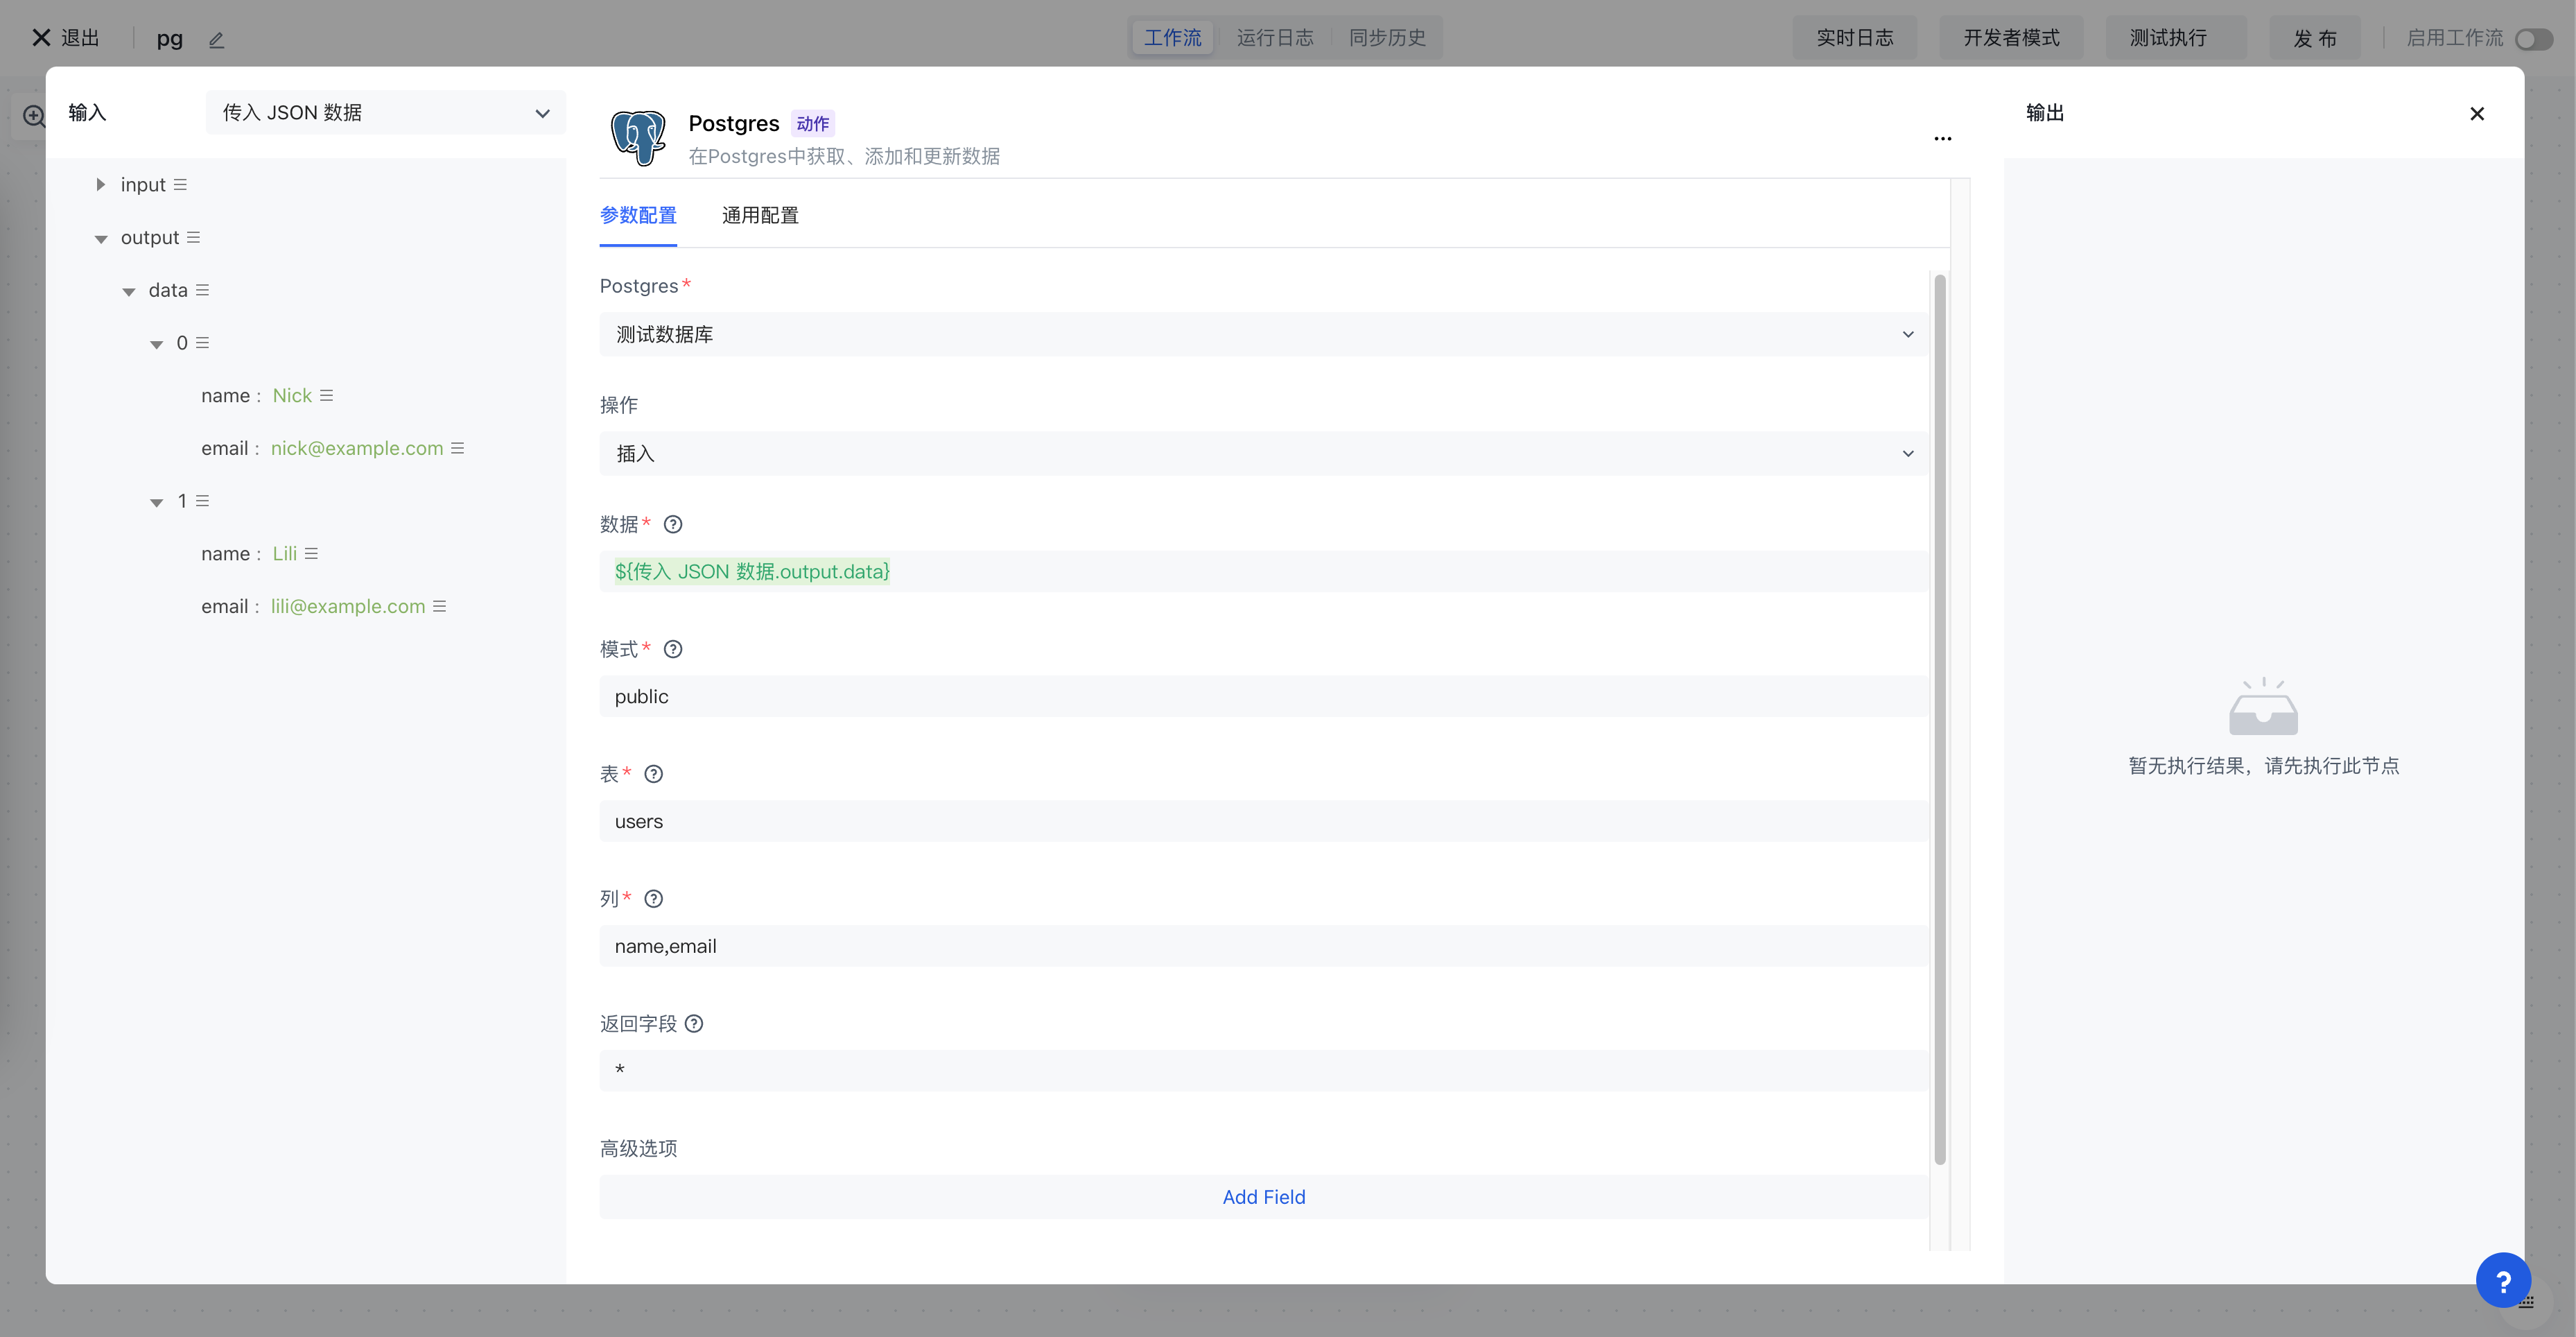Image resolution: width=2576 pixels, height=1337 pixels.
Task: Click the vertical scrollbar in parameter panel
Action: click(x=1940, y=720)
